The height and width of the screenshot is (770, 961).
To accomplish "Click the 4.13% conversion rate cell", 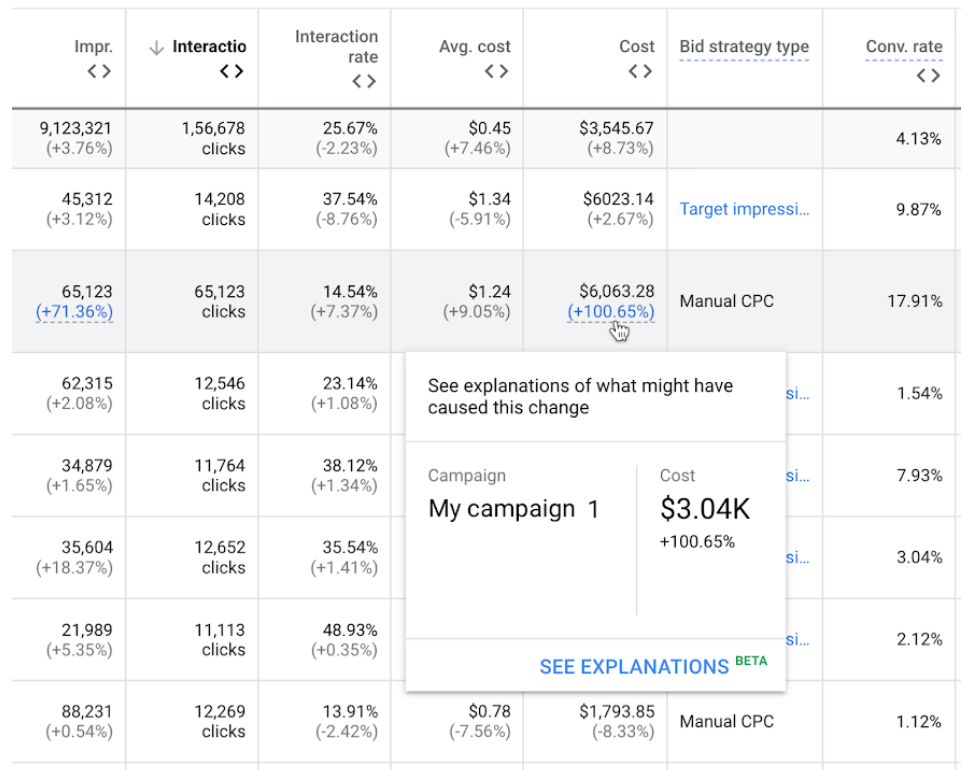I will 918,139.
